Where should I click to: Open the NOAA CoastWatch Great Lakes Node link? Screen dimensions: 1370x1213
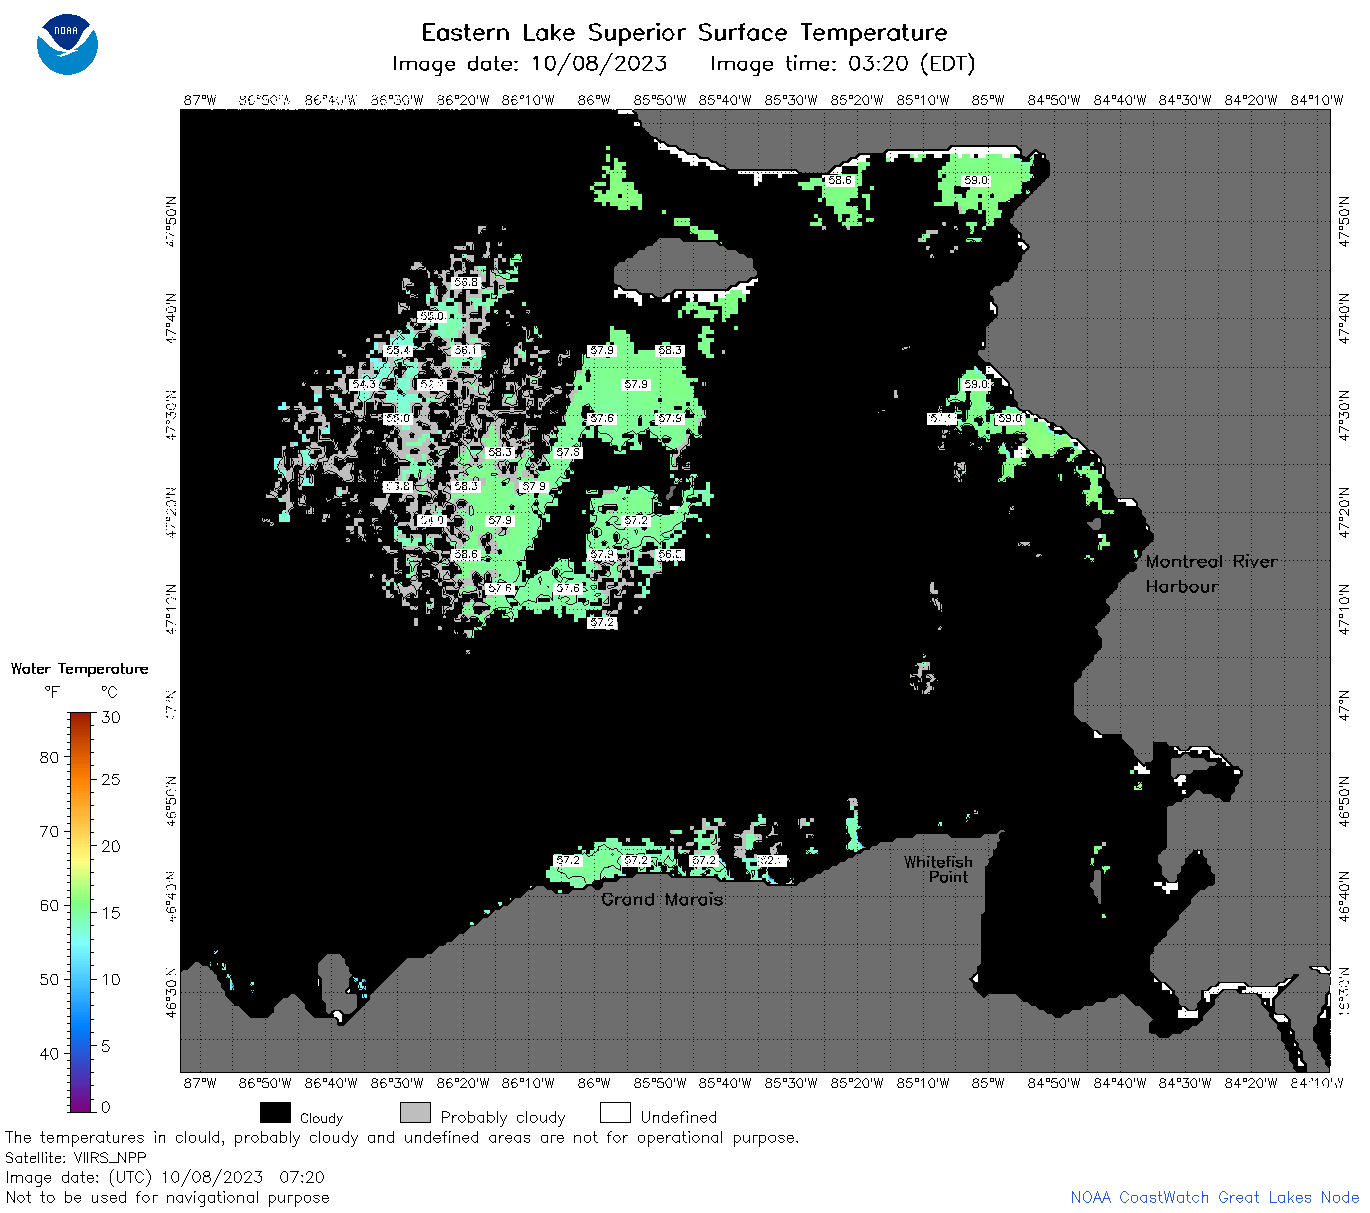point(1214,1197)
